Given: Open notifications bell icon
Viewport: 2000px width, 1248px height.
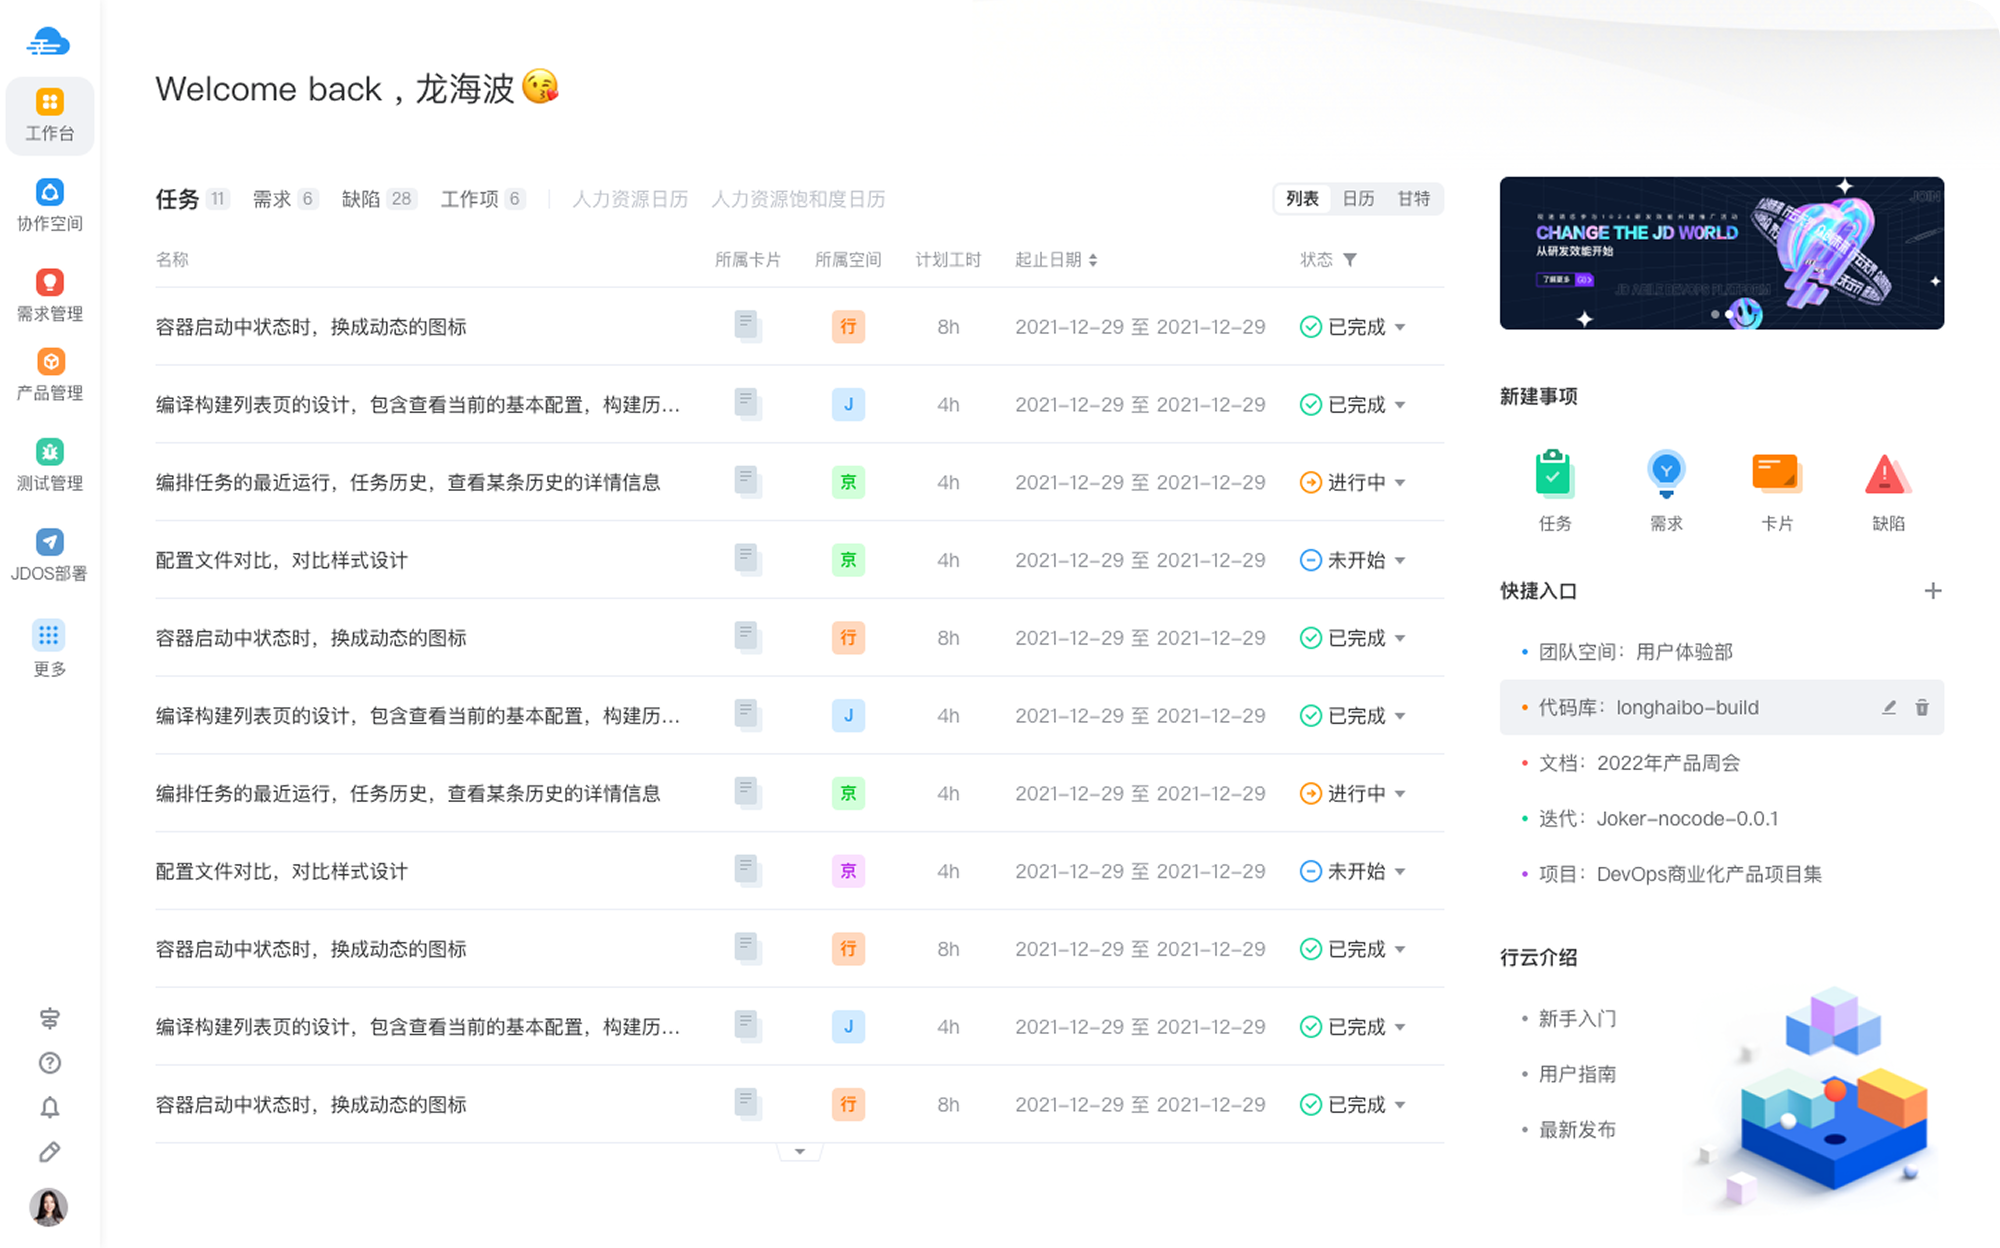Looking at the screenshot, I should point(49,1108).
